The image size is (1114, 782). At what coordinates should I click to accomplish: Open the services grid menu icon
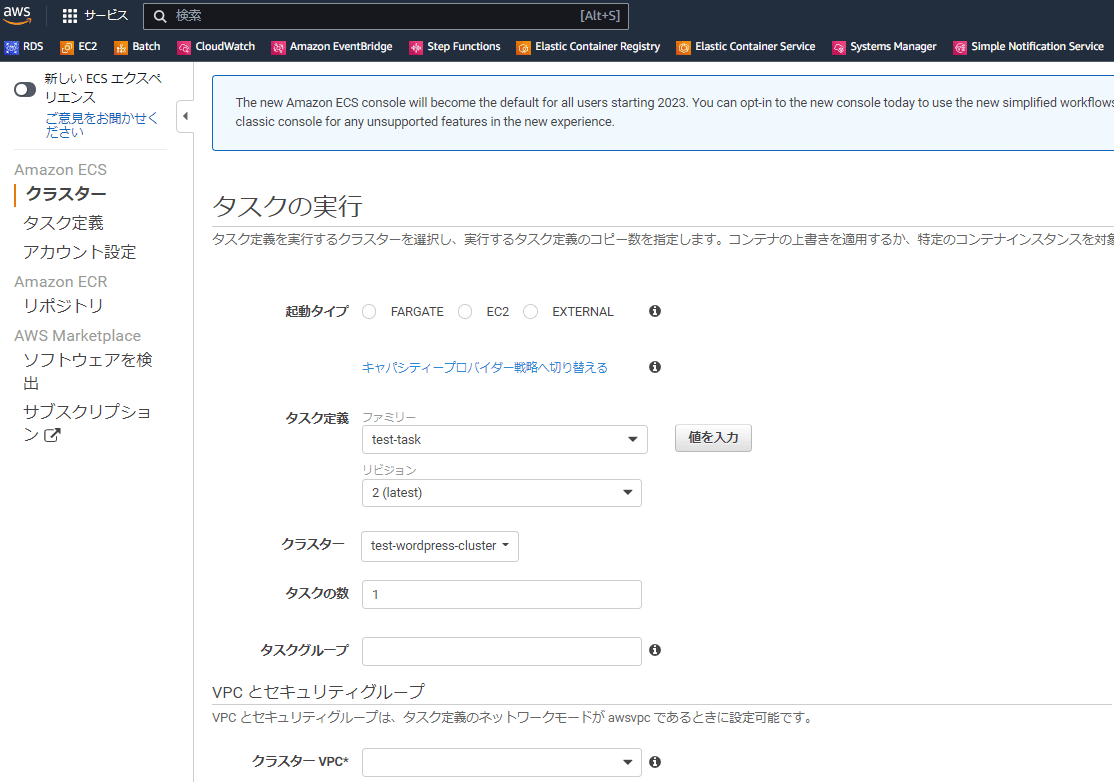click(70, 16)
